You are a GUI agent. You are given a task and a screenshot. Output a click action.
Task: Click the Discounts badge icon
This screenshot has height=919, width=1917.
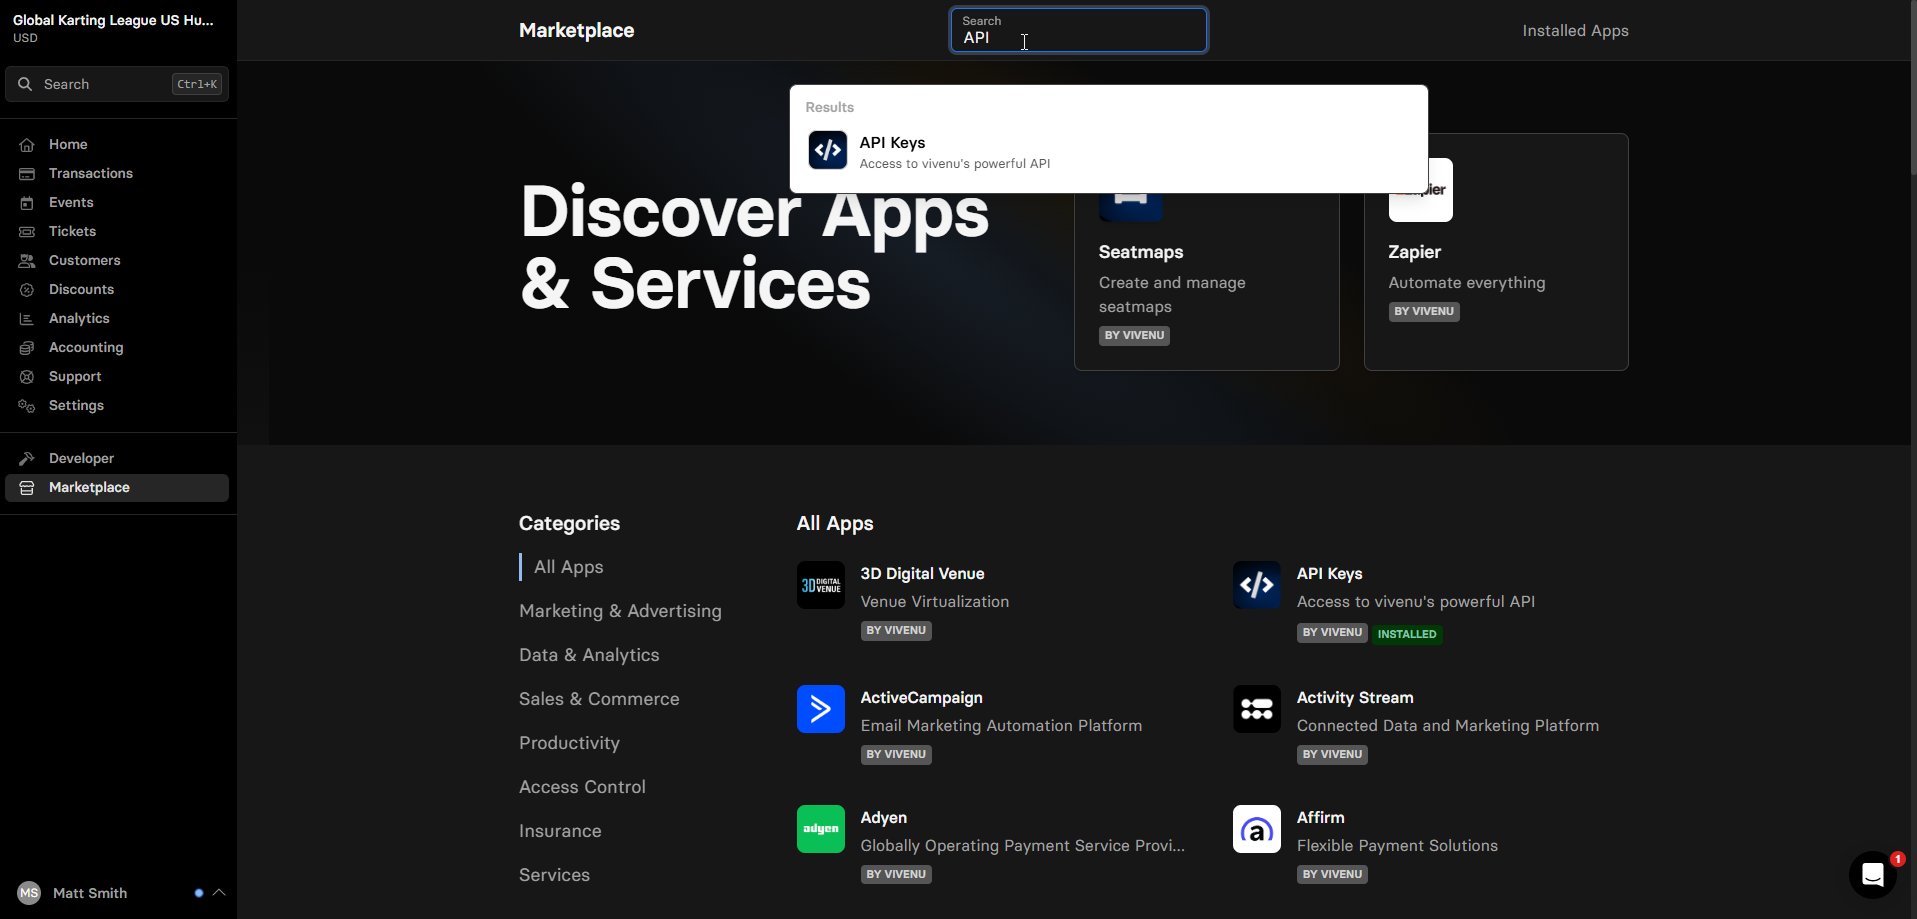(x=27, y=290)
